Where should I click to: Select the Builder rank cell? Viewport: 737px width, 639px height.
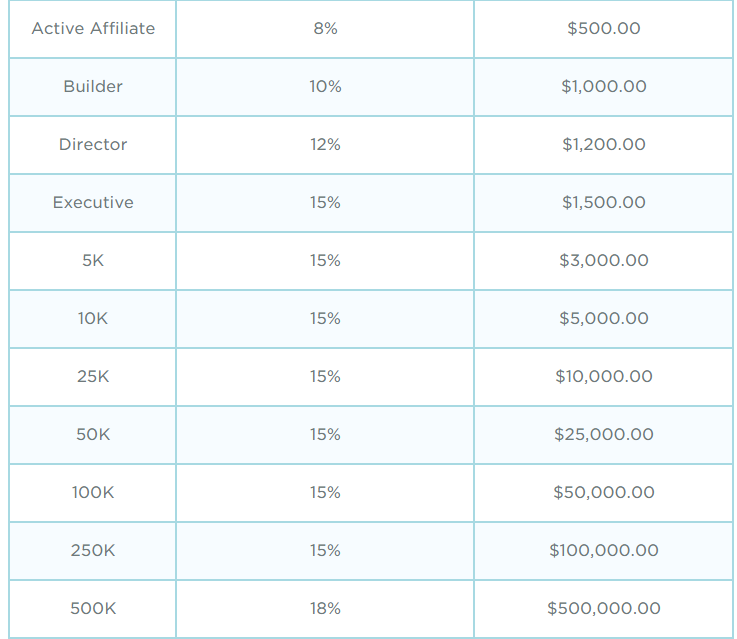pos(93,87)
